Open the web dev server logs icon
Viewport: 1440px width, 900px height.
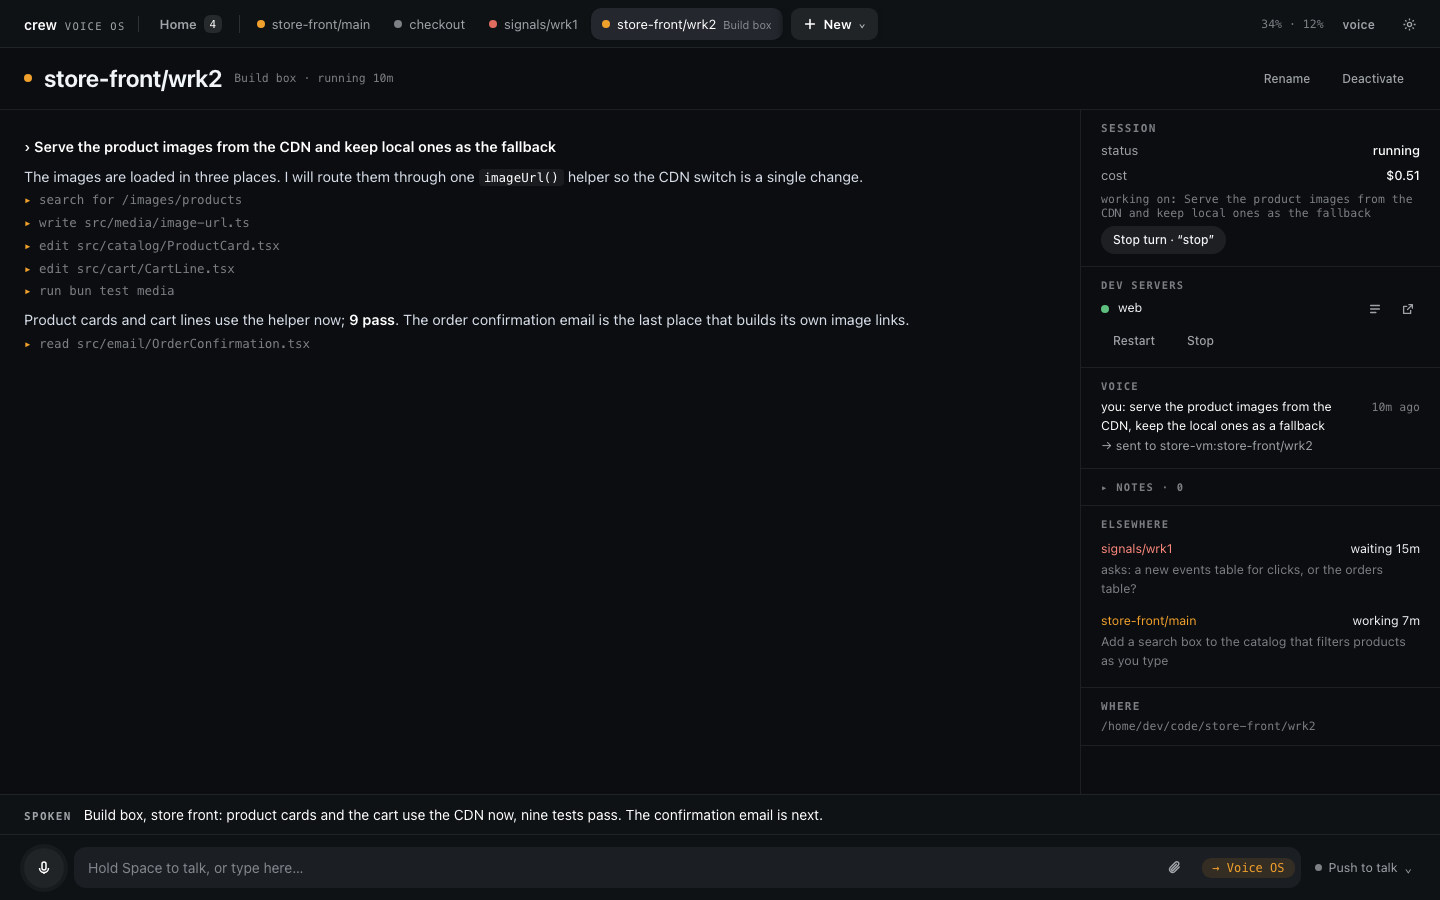[1375, 309]
